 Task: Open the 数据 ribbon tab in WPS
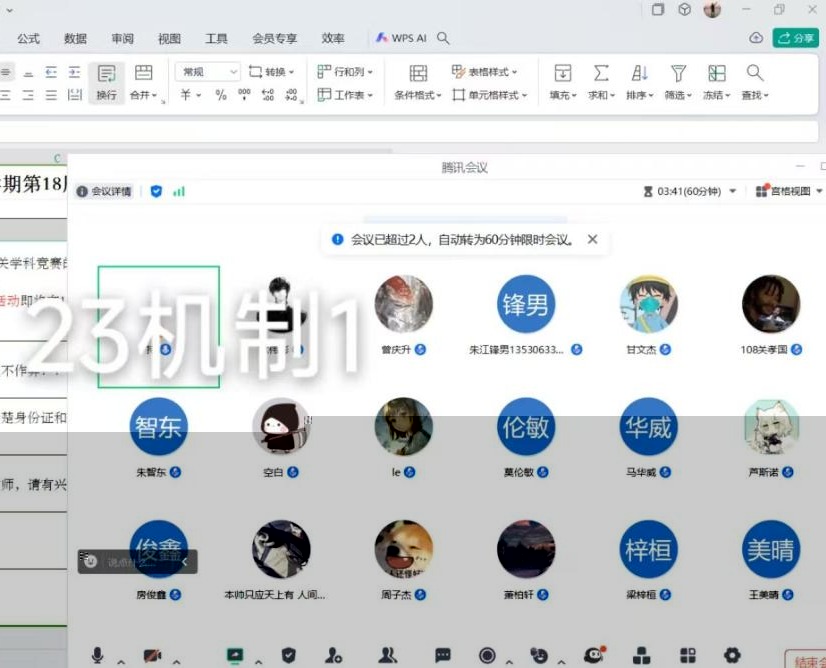pyautogui.click(x=75, y=38)
